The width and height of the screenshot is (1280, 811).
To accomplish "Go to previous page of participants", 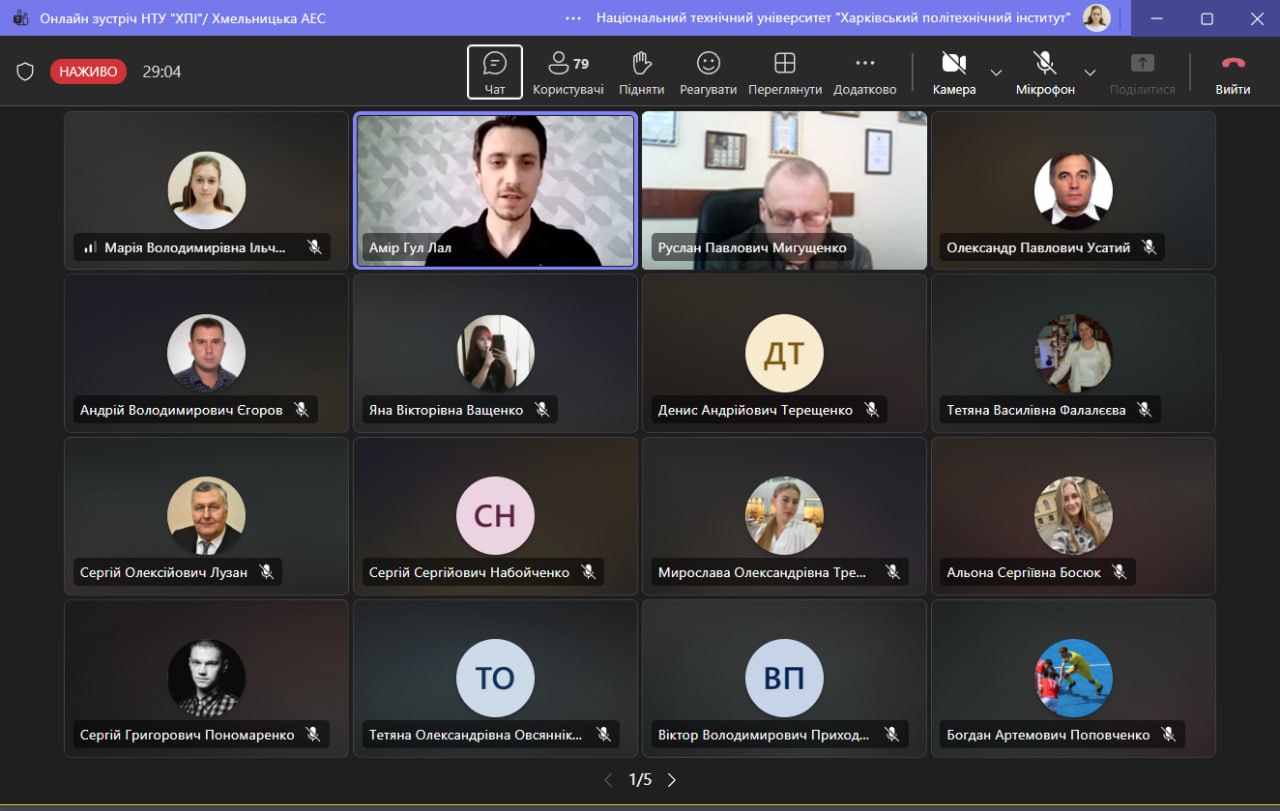I will click(608, 780).
